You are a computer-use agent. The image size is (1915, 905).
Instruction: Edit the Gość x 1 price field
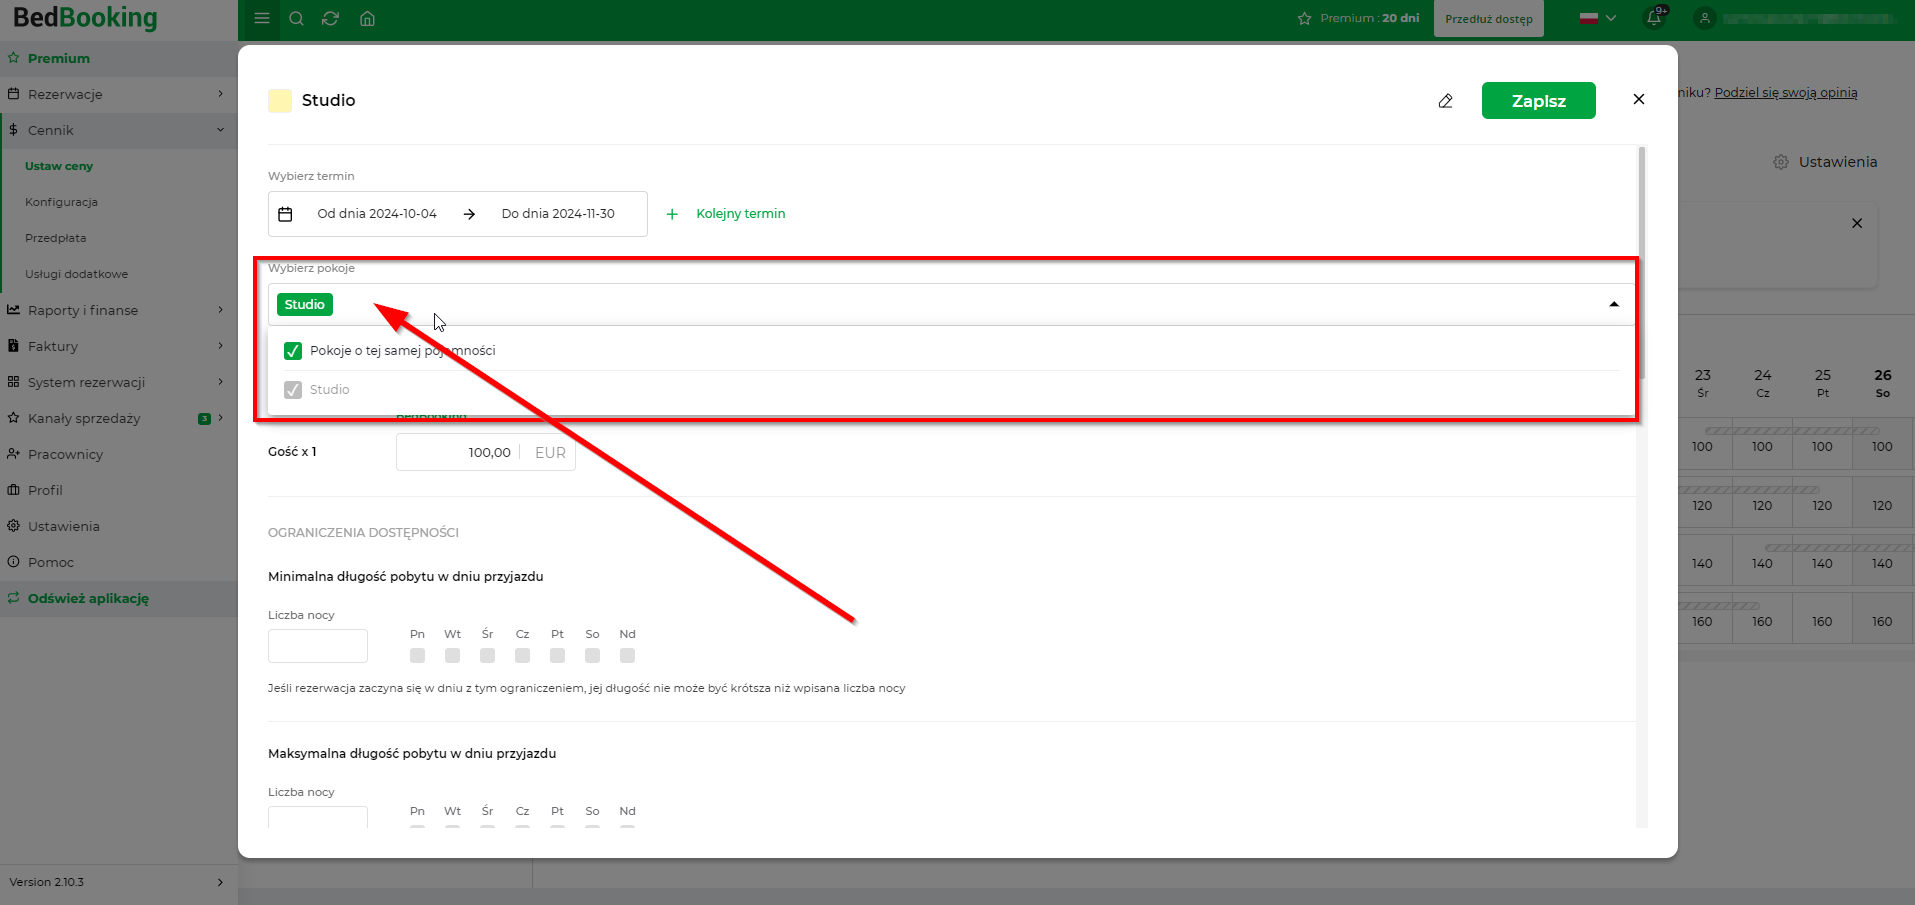point(486,453)
